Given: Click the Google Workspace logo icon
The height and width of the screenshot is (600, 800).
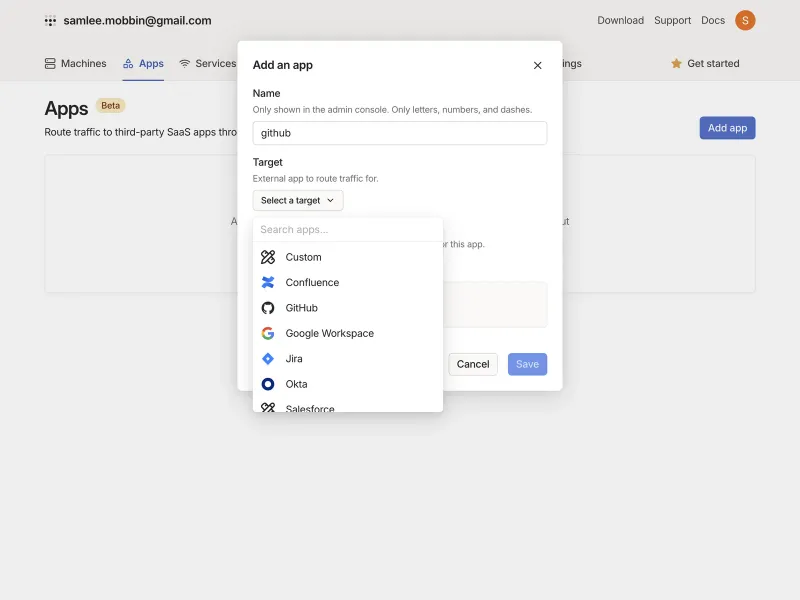Looking at the screenshot, I should (x=268, y=333).
